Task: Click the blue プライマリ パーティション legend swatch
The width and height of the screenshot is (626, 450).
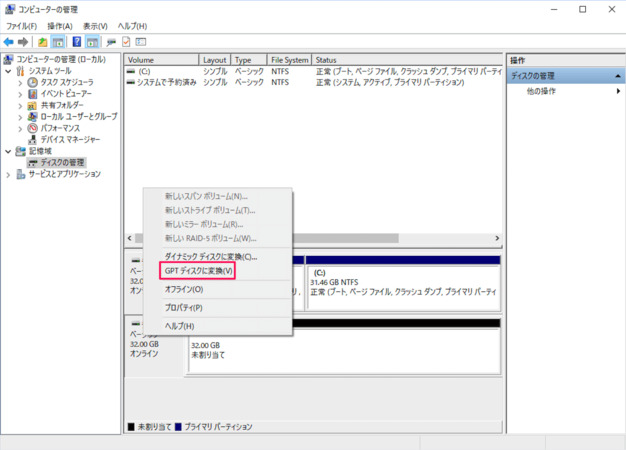Action: (178, 427)
